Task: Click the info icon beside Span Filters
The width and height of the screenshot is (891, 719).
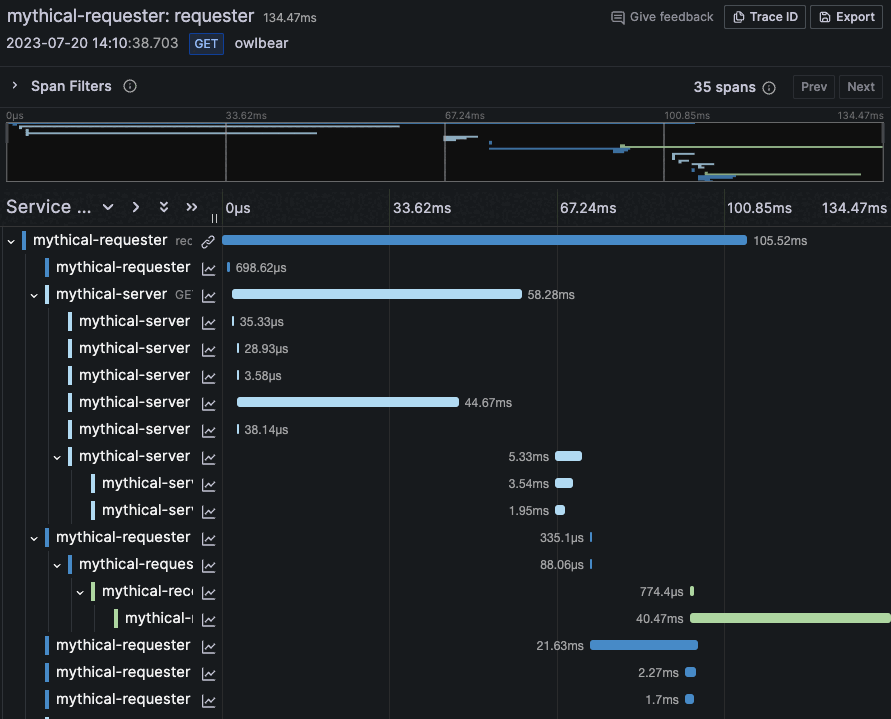Action: tap(130, 86)
